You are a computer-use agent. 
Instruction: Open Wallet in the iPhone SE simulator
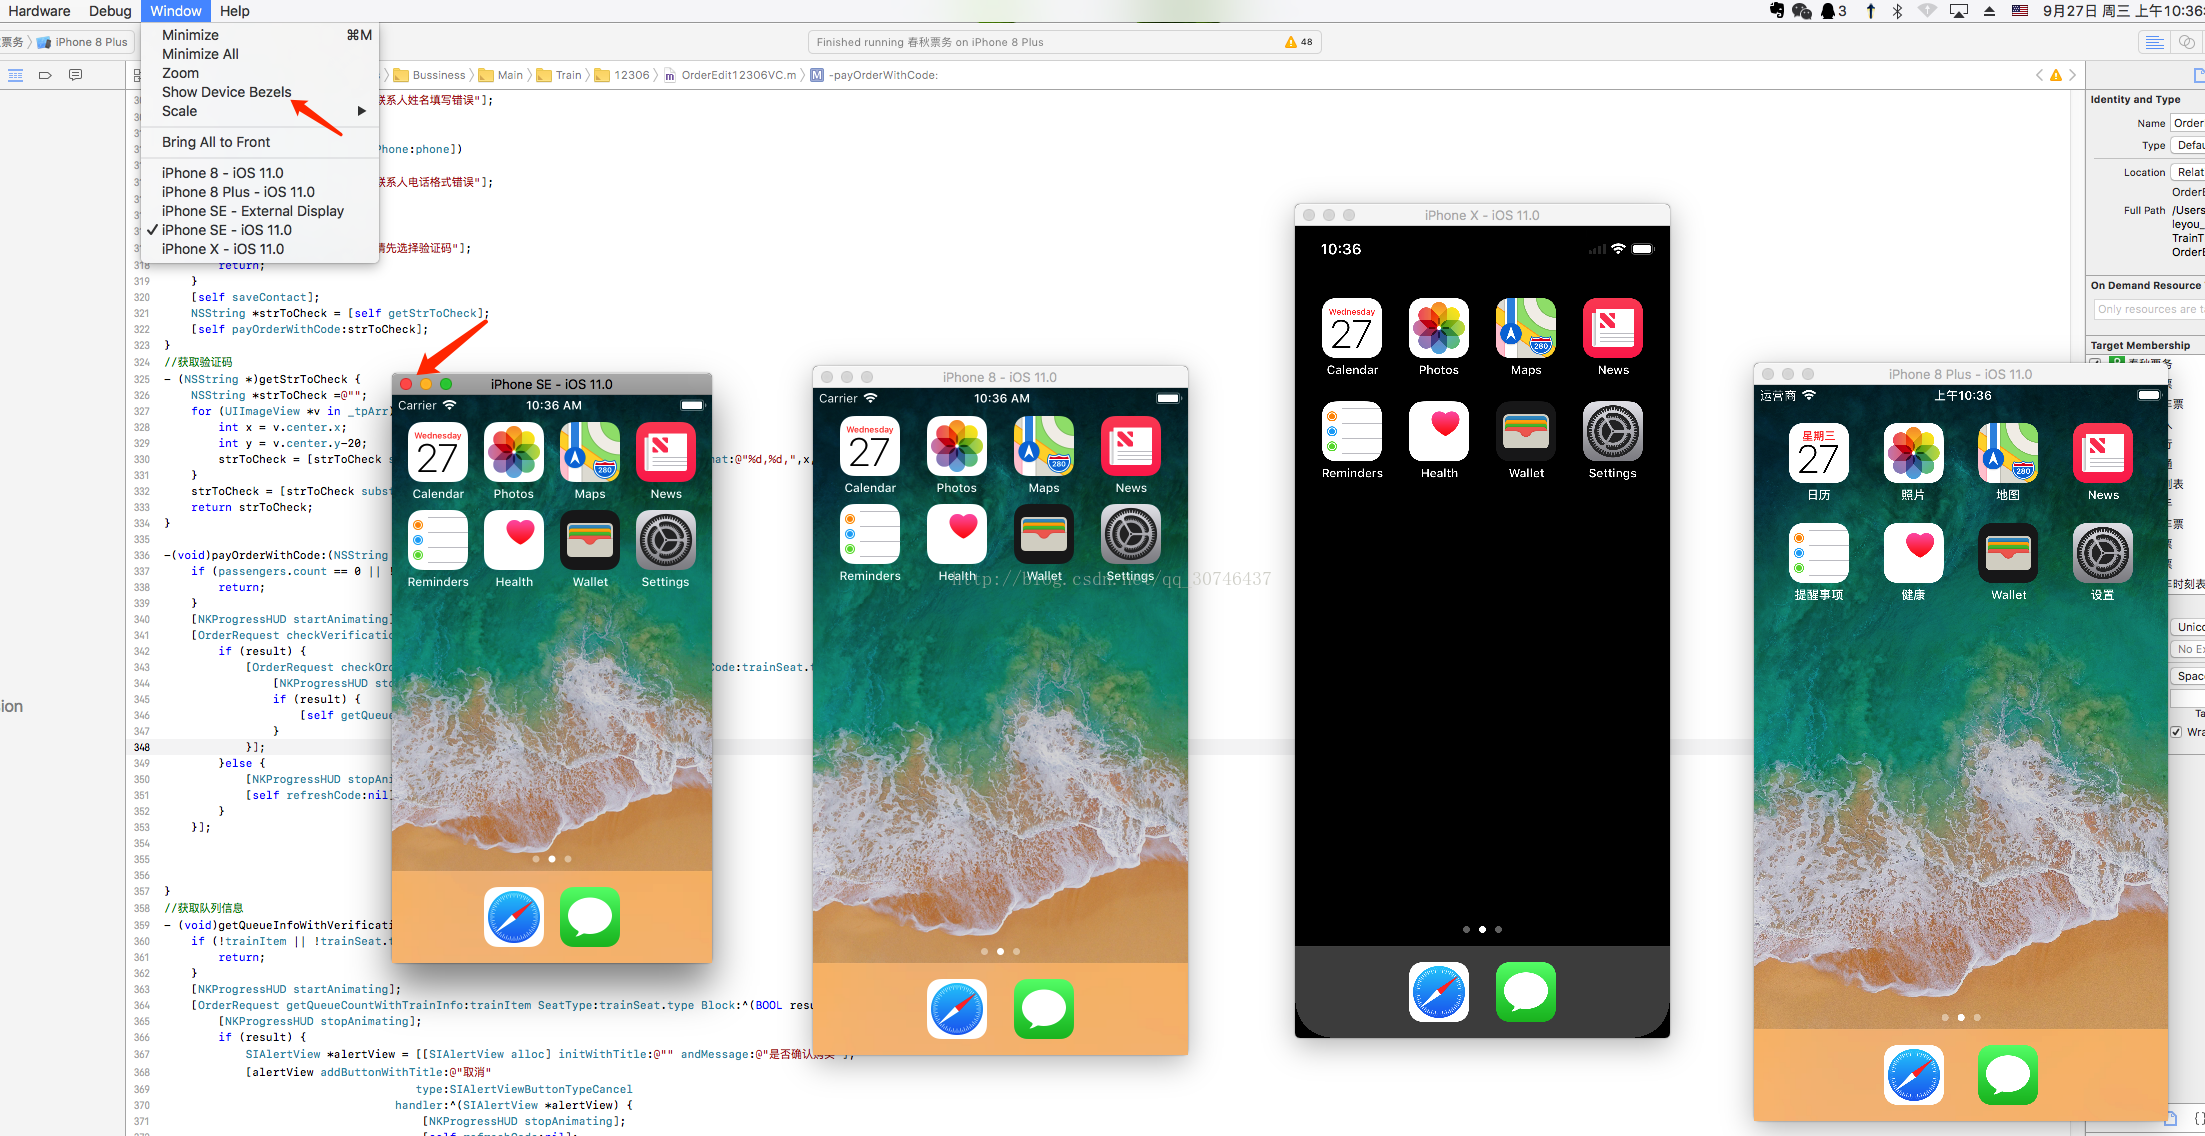590,540
